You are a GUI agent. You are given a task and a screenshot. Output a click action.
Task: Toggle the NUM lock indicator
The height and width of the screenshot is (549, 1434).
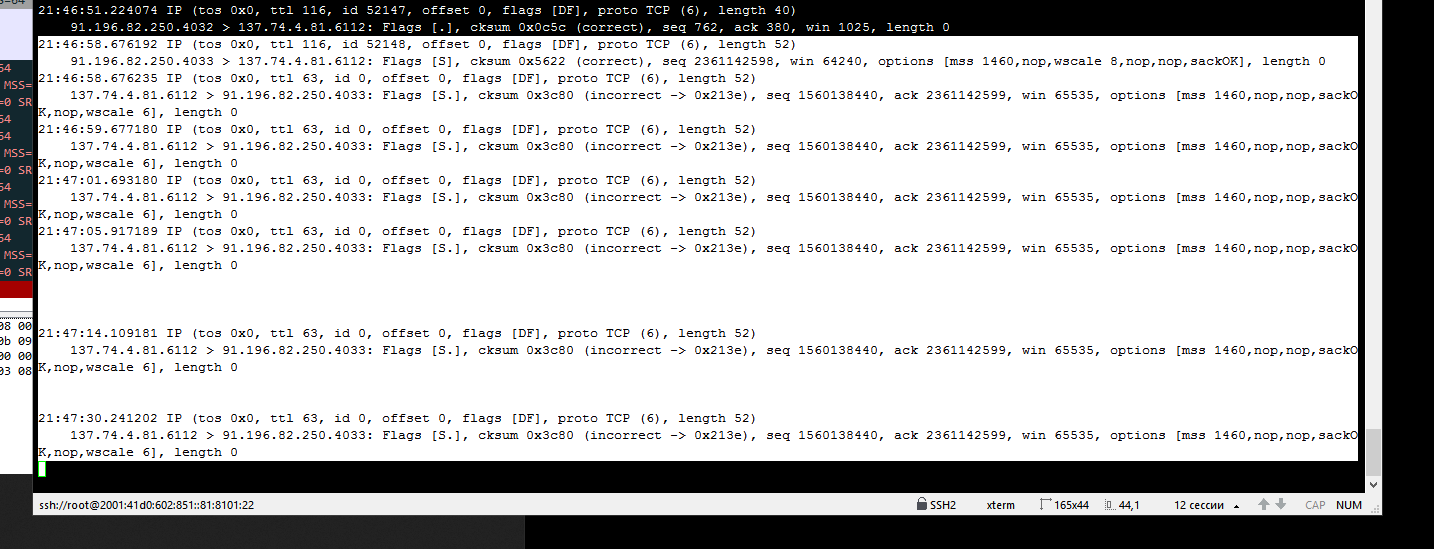point(1349,505)
